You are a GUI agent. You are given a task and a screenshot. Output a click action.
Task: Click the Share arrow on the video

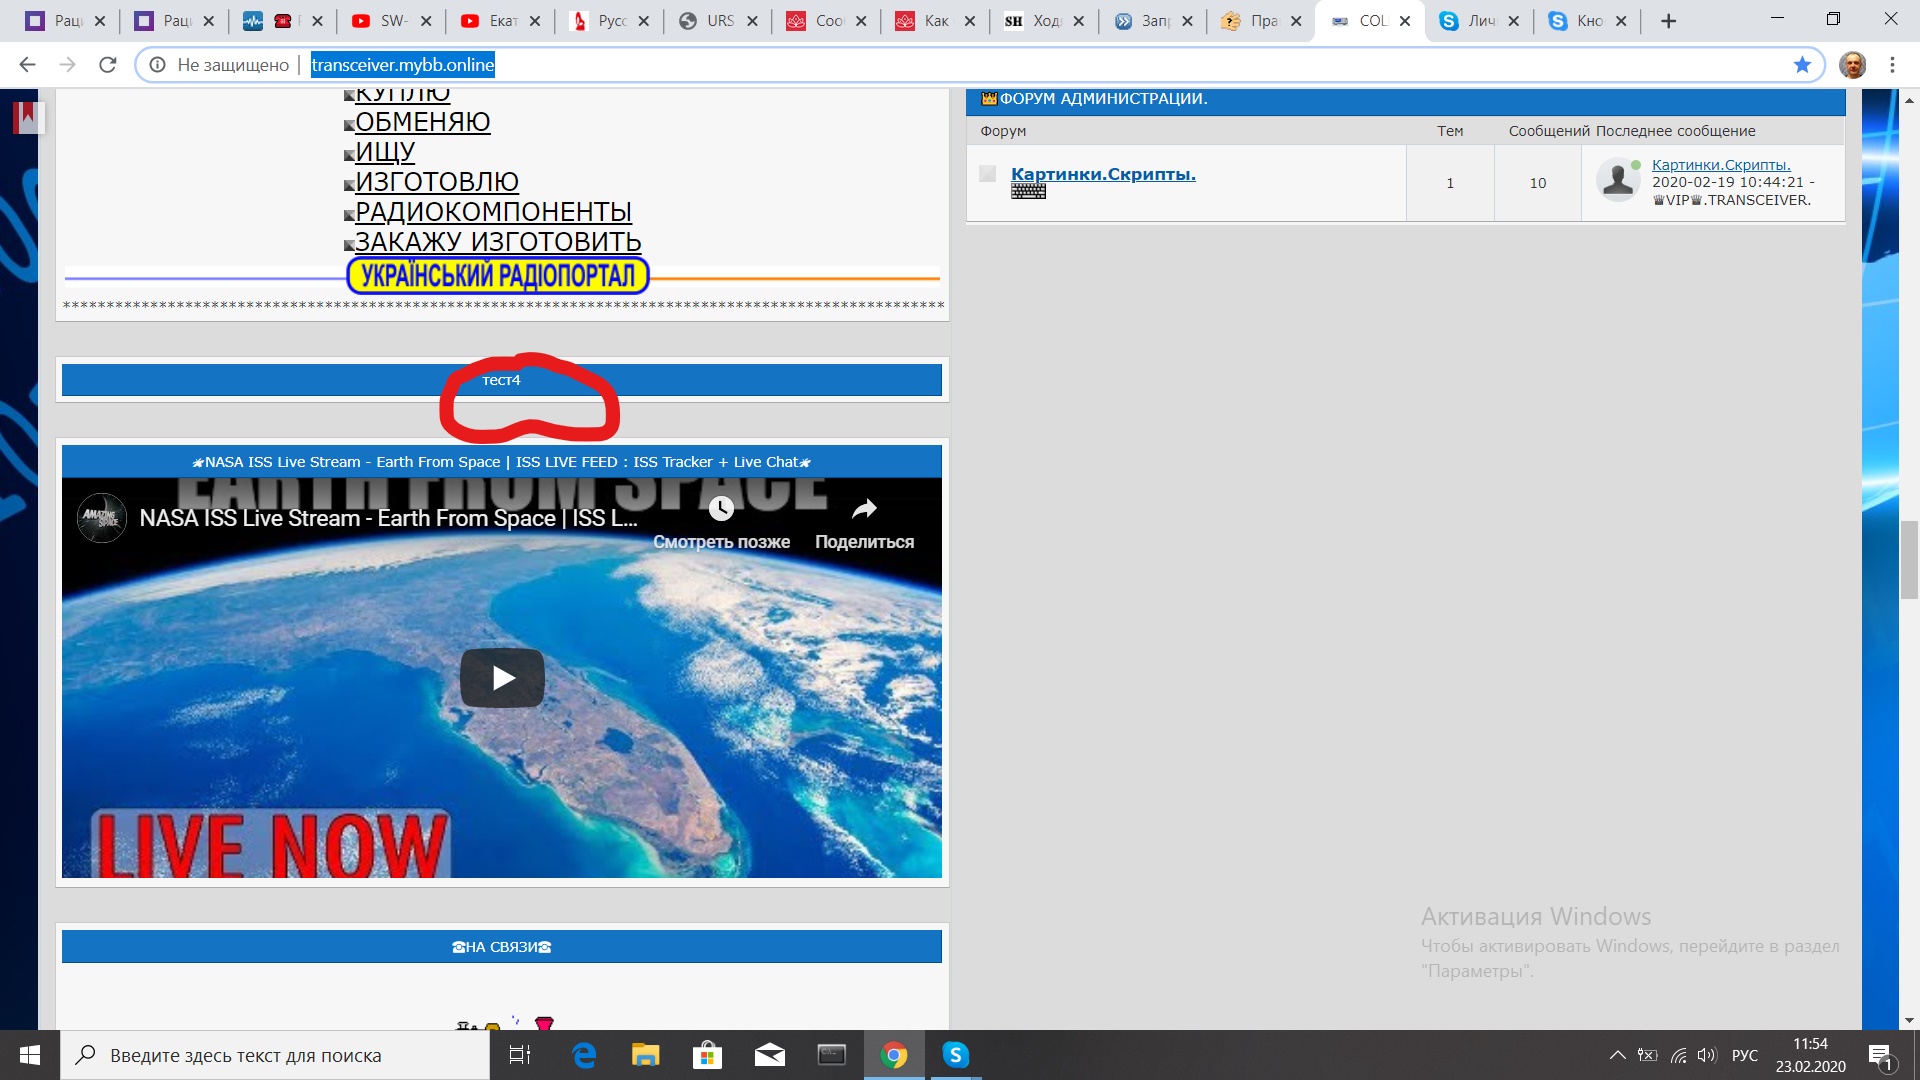pos(864,509)
